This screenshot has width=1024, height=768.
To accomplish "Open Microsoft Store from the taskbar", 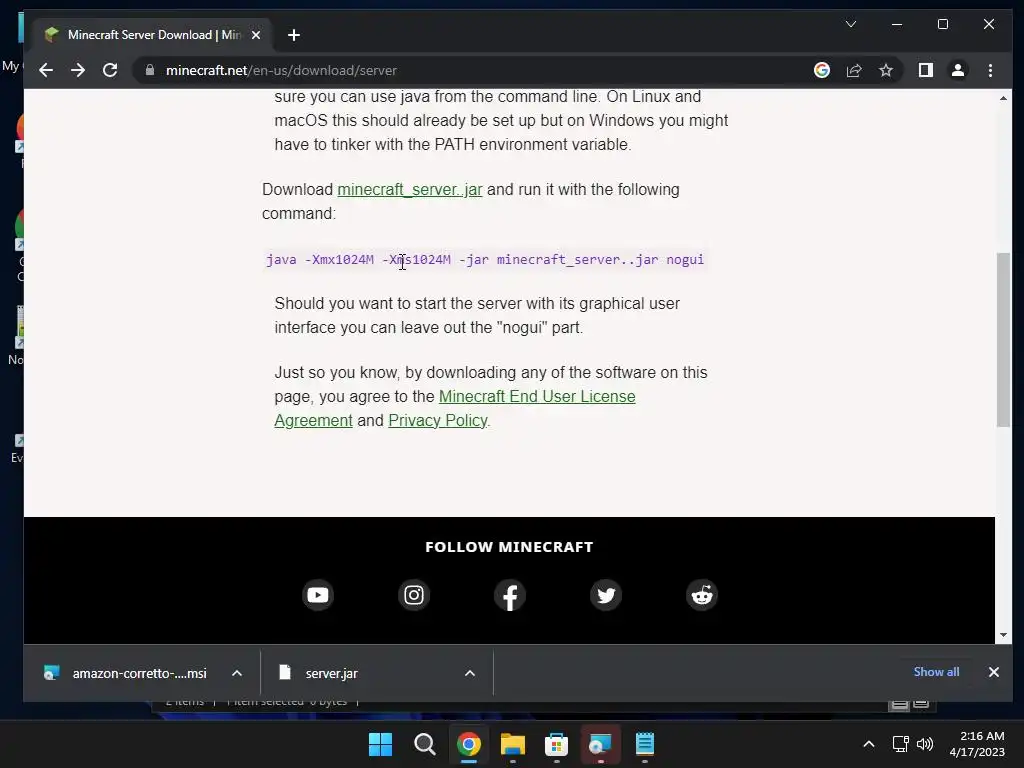I will pyautogui.click(x=556, y=744).
